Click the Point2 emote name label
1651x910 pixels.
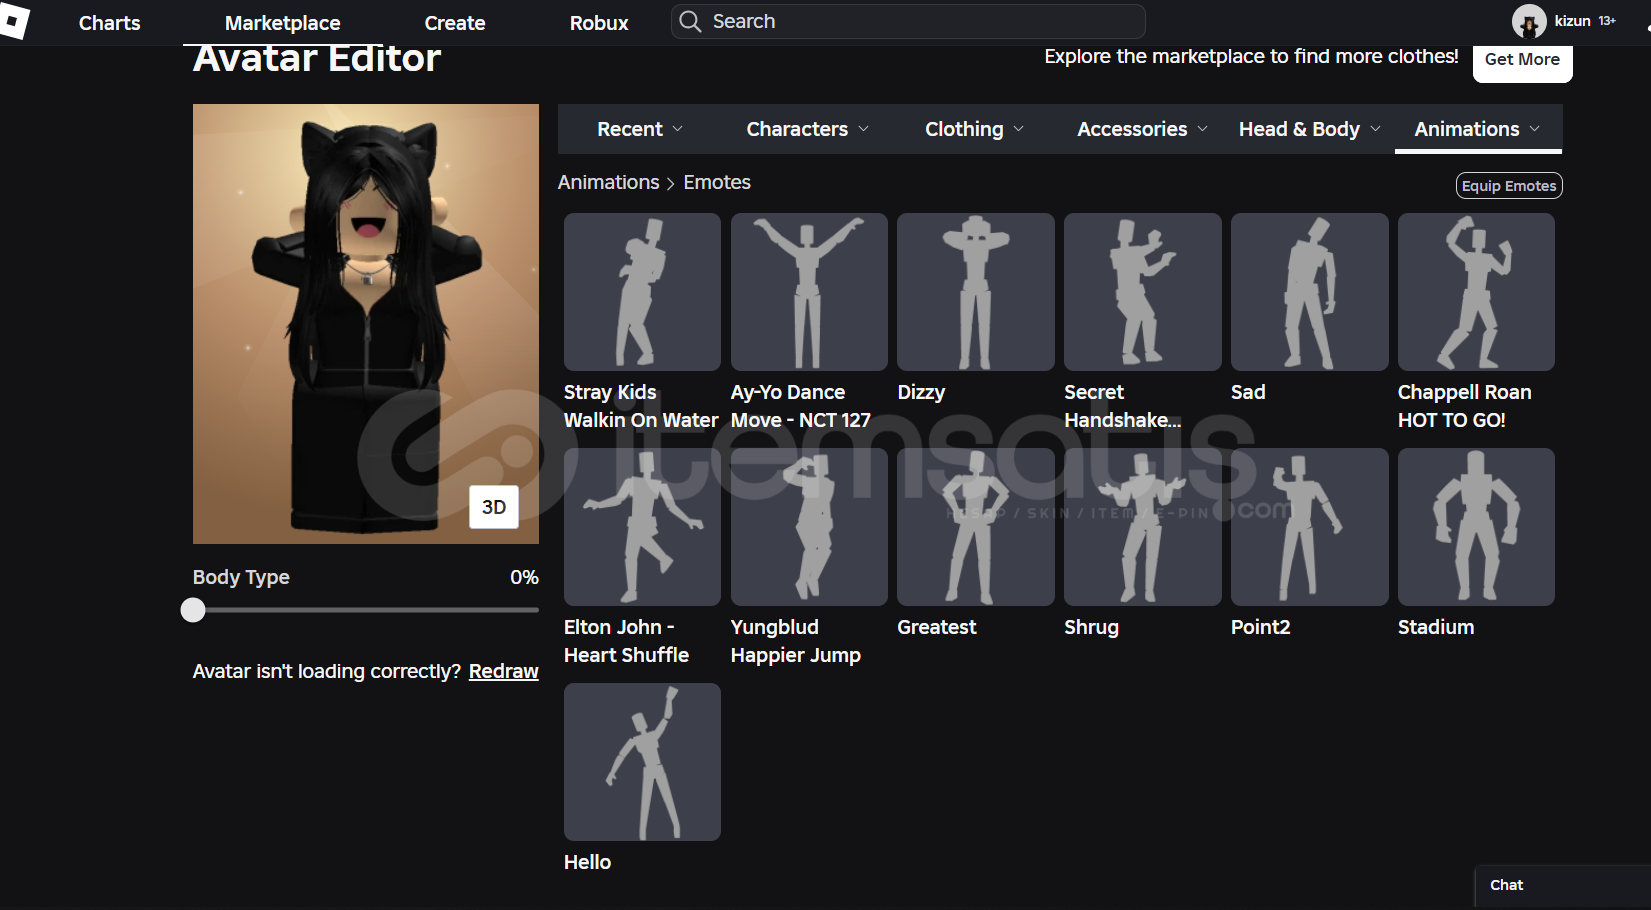click(1261, 627)
